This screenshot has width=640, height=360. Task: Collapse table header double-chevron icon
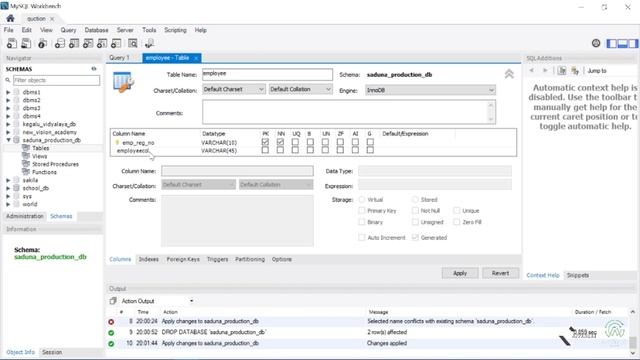(x=509, y=74)
